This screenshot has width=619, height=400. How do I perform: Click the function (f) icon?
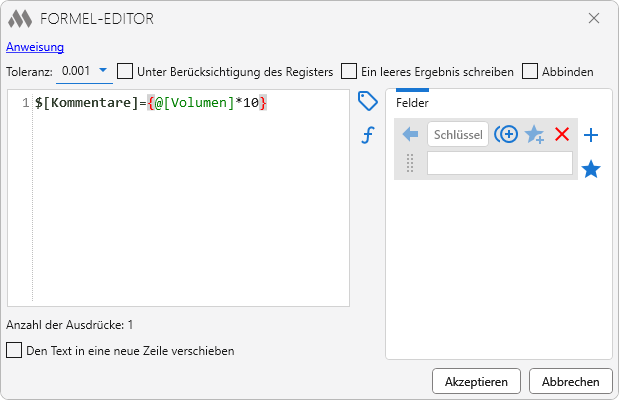[368, 134]
